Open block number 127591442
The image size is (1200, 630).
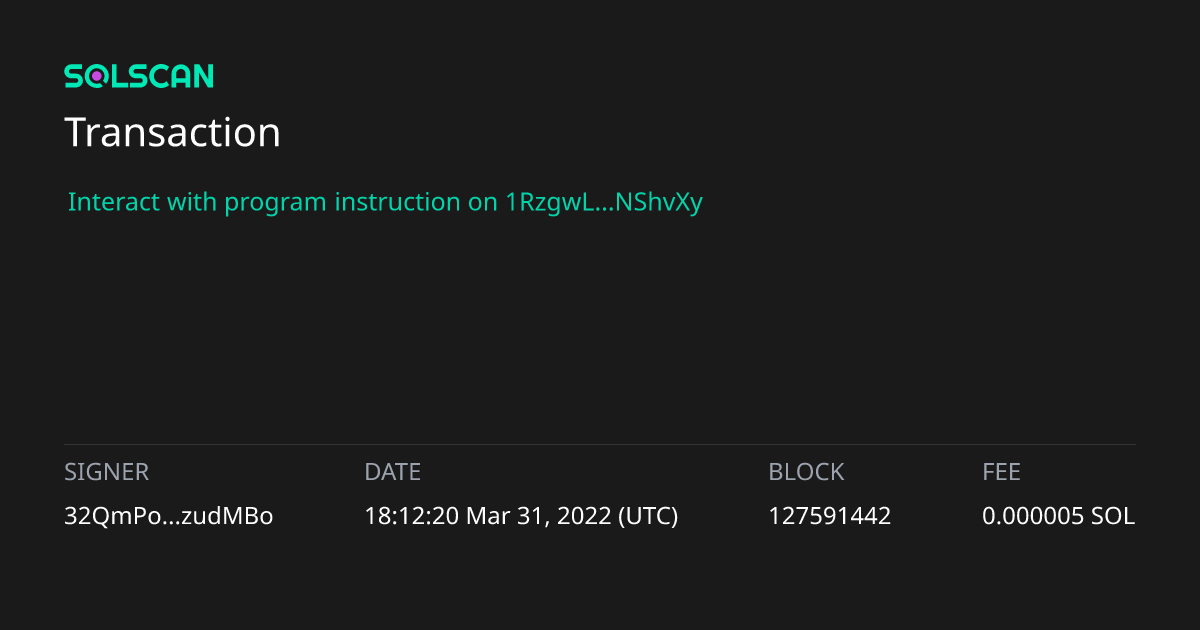pyautogui.click(x=829, y=516)
